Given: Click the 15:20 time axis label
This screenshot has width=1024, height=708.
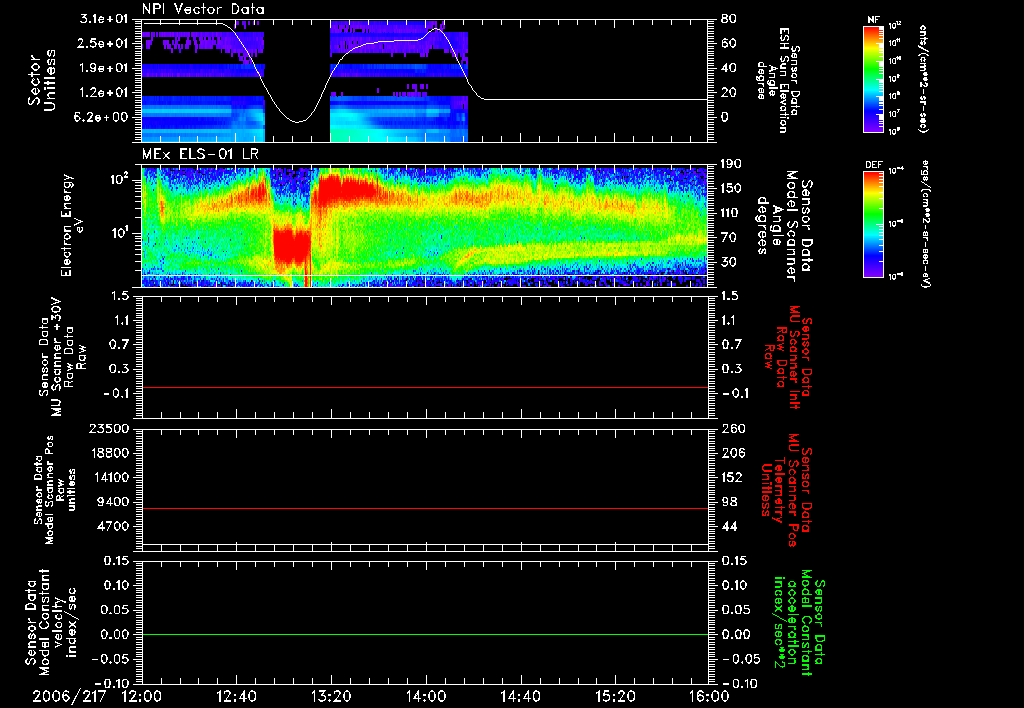Looking at the screenshot, I should pyautogui.click(x=615, y=697).
